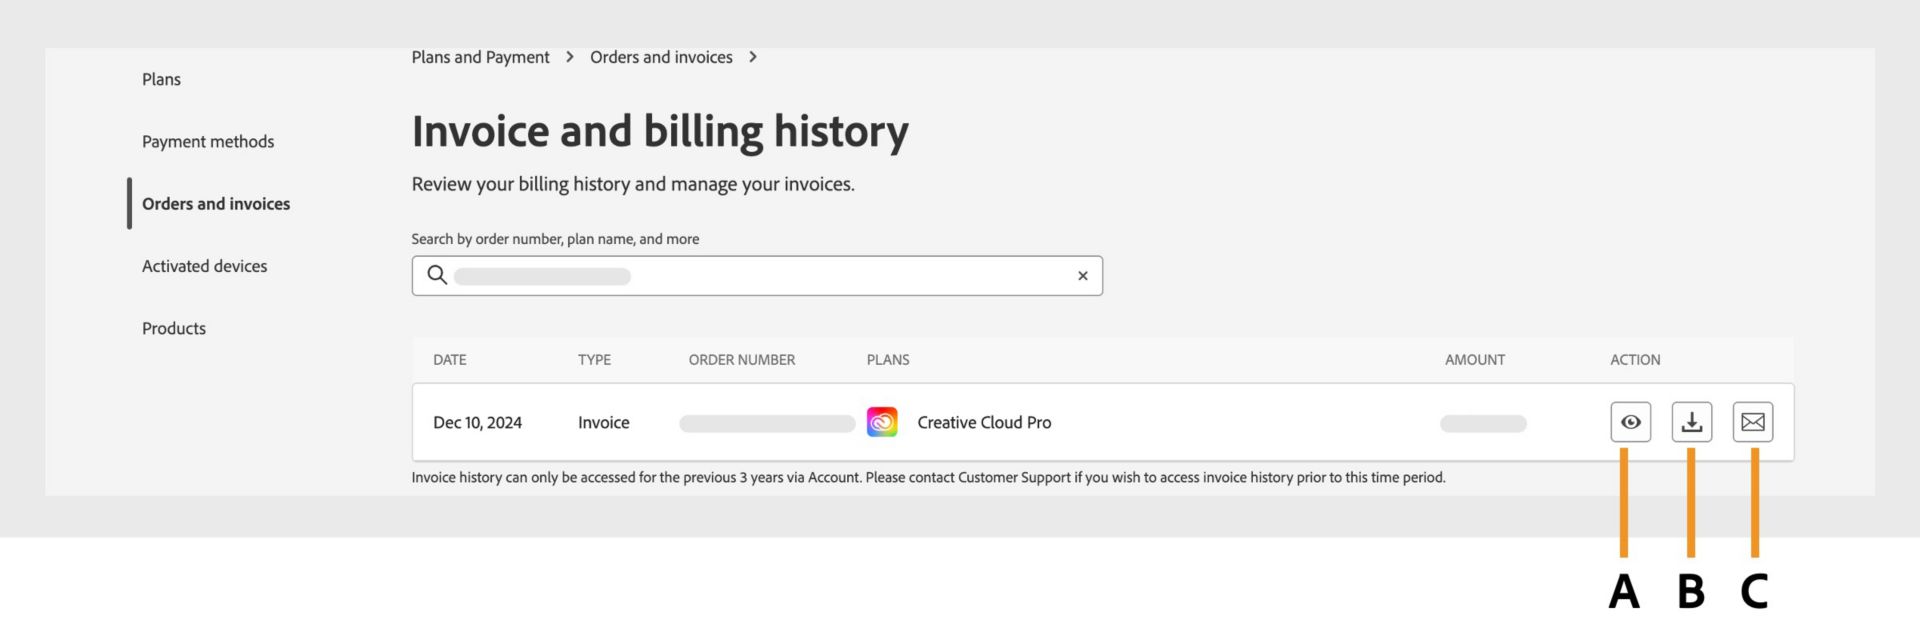Image resolution: width=1920 pixels, height=621 pixels.
Task: Click the DATE column header
Action: coord(450,360)
